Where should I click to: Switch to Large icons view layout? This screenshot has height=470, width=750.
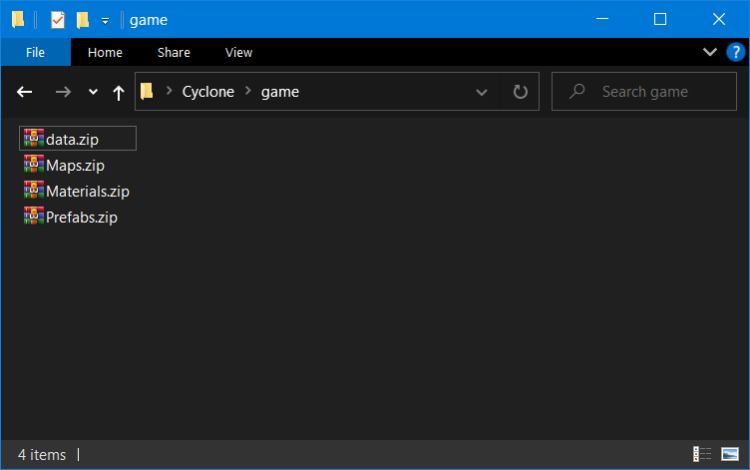click(x=729, y=455)
